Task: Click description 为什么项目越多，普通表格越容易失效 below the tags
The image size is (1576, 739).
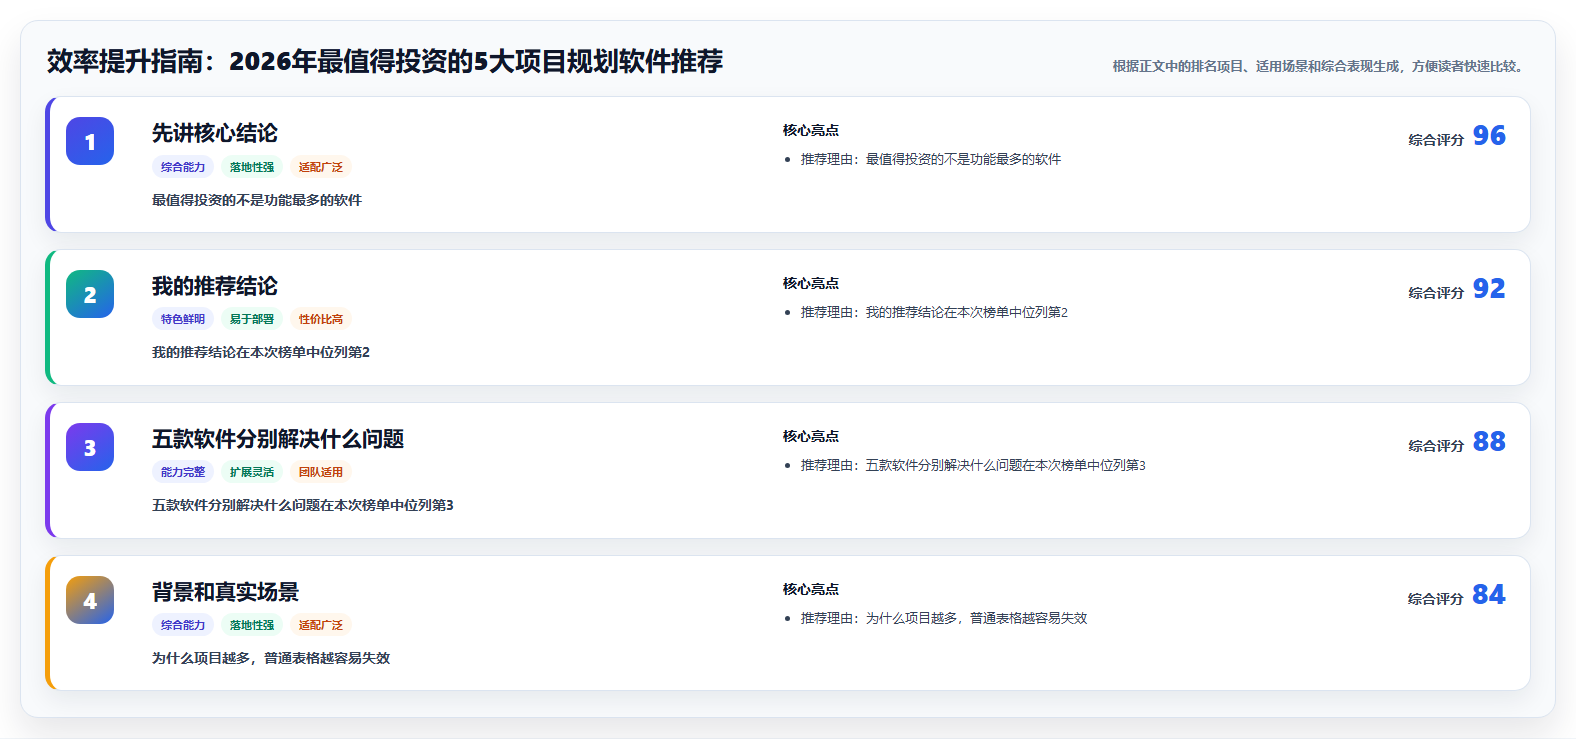Action: pos(271,658)
